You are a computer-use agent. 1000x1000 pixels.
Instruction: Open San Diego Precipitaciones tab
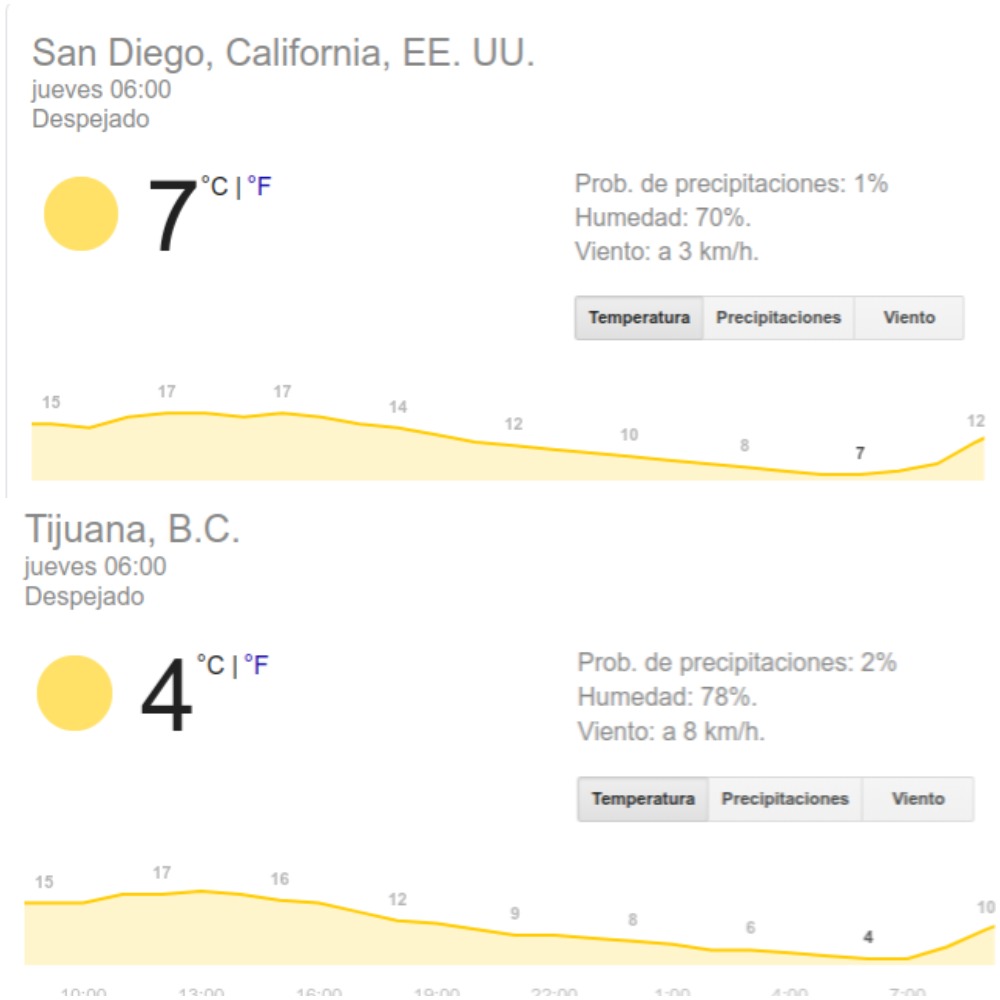pyautogui.click(x=778, y=318)
